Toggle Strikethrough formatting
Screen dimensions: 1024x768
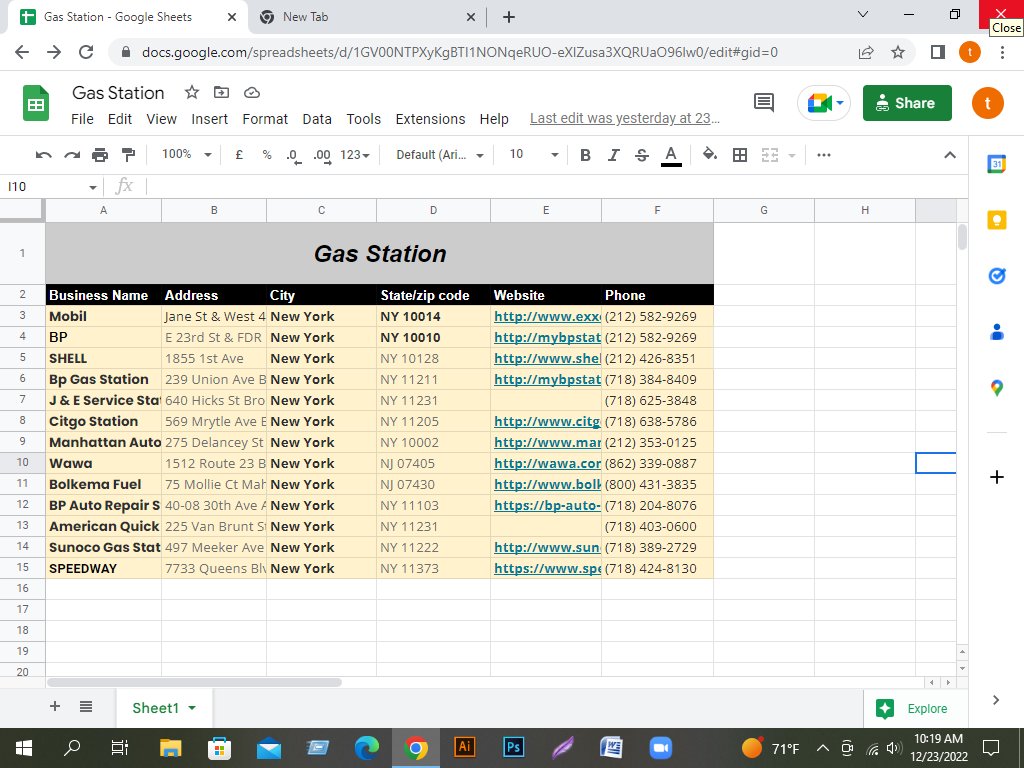641,155
